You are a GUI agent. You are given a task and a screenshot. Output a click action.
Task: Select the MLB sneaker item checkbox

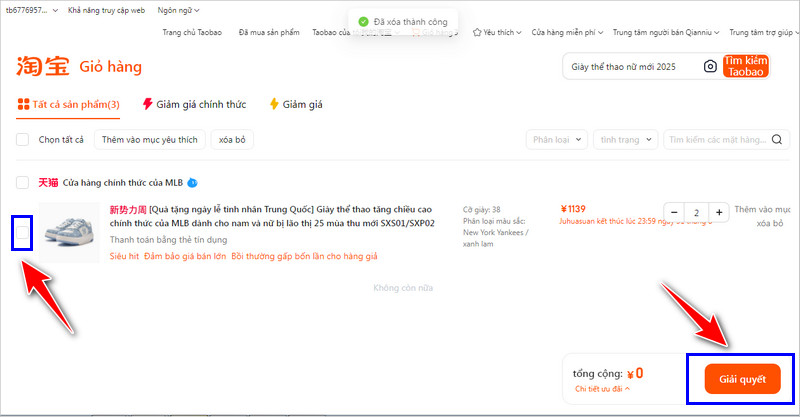[22, 233]
